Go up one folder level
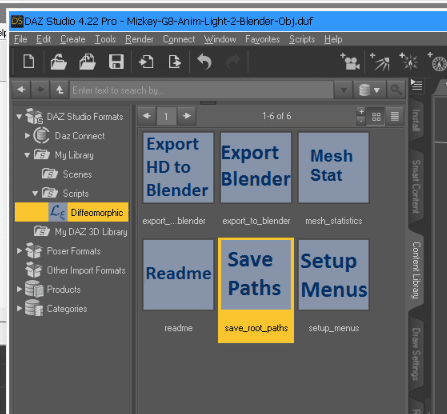The image size is (447, 414). point(59,90)
